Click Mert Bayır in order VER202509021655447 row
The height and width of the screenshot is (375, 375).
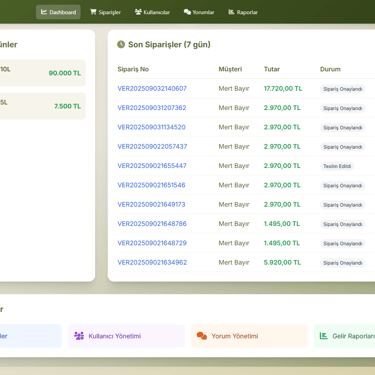[x=234, y=166]
